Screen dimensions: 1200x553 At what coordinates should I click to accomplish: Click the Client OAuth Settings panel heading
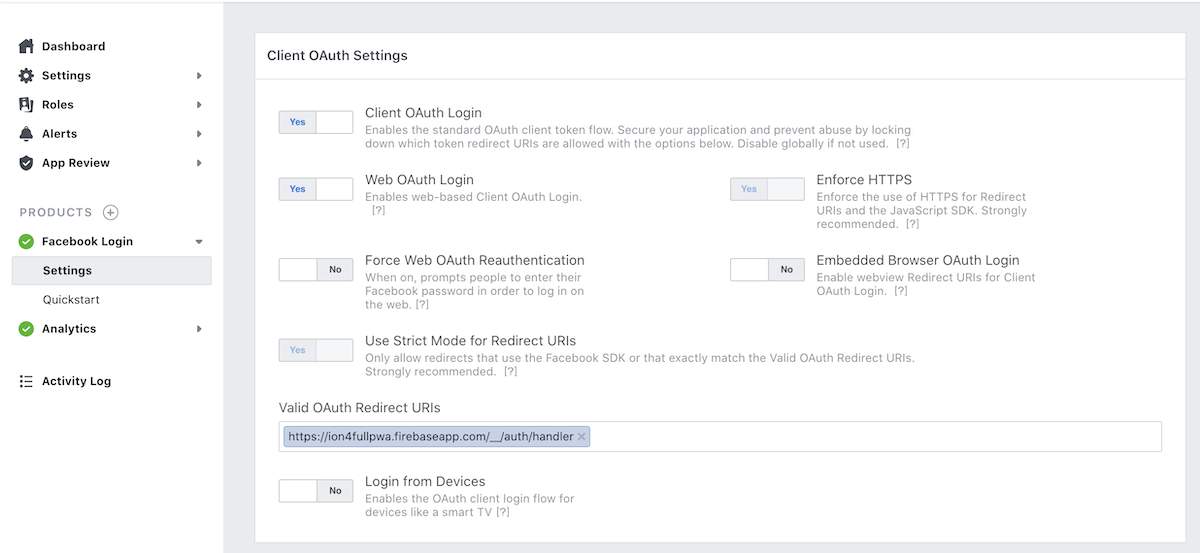click(x=337, y=55)
